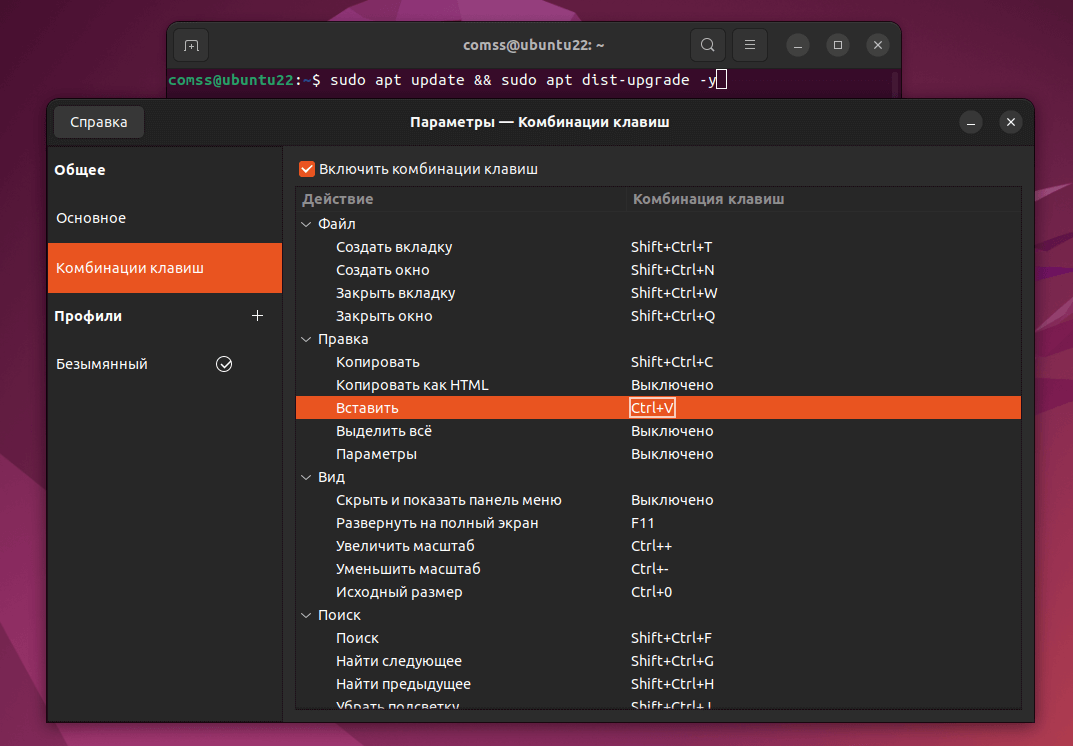
Task: Minimize the Параметры preferences dialog
Action: [971, 122]
